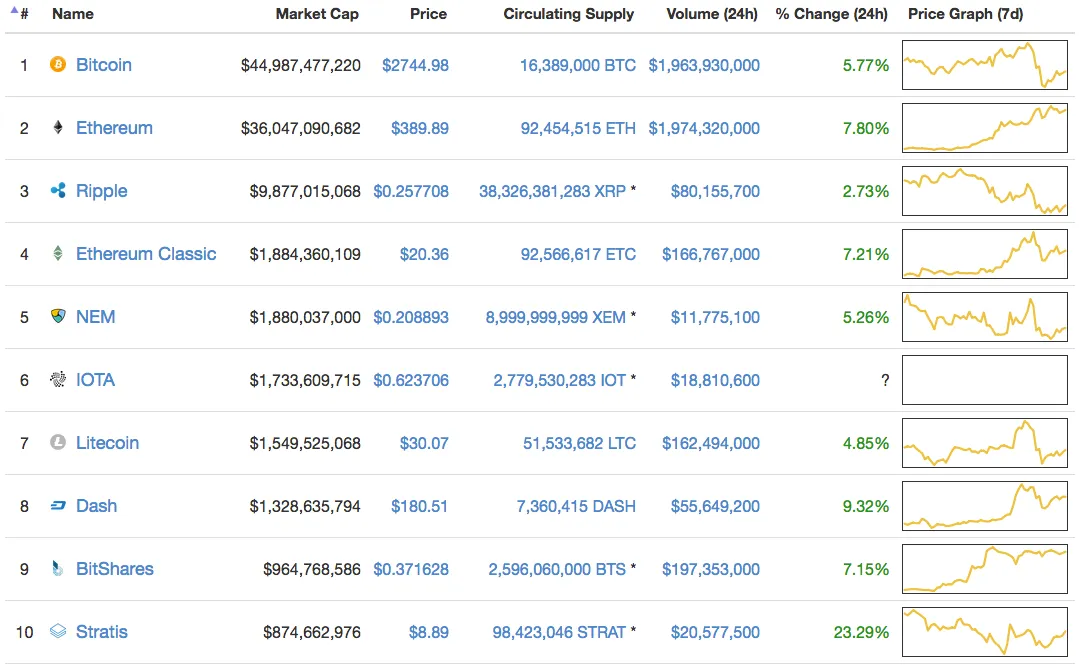Click NEM price $0.208893
This screenshot has width=1079, height=665.
[411, 317]
